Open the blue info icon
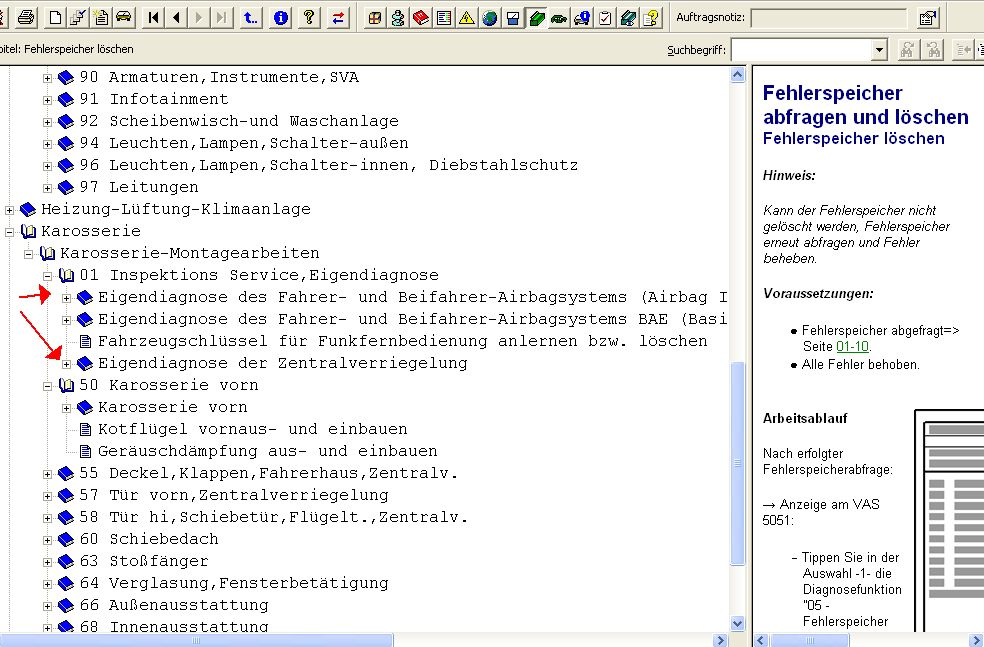Screen dimensions: 984x647 (x=281, y=17)
